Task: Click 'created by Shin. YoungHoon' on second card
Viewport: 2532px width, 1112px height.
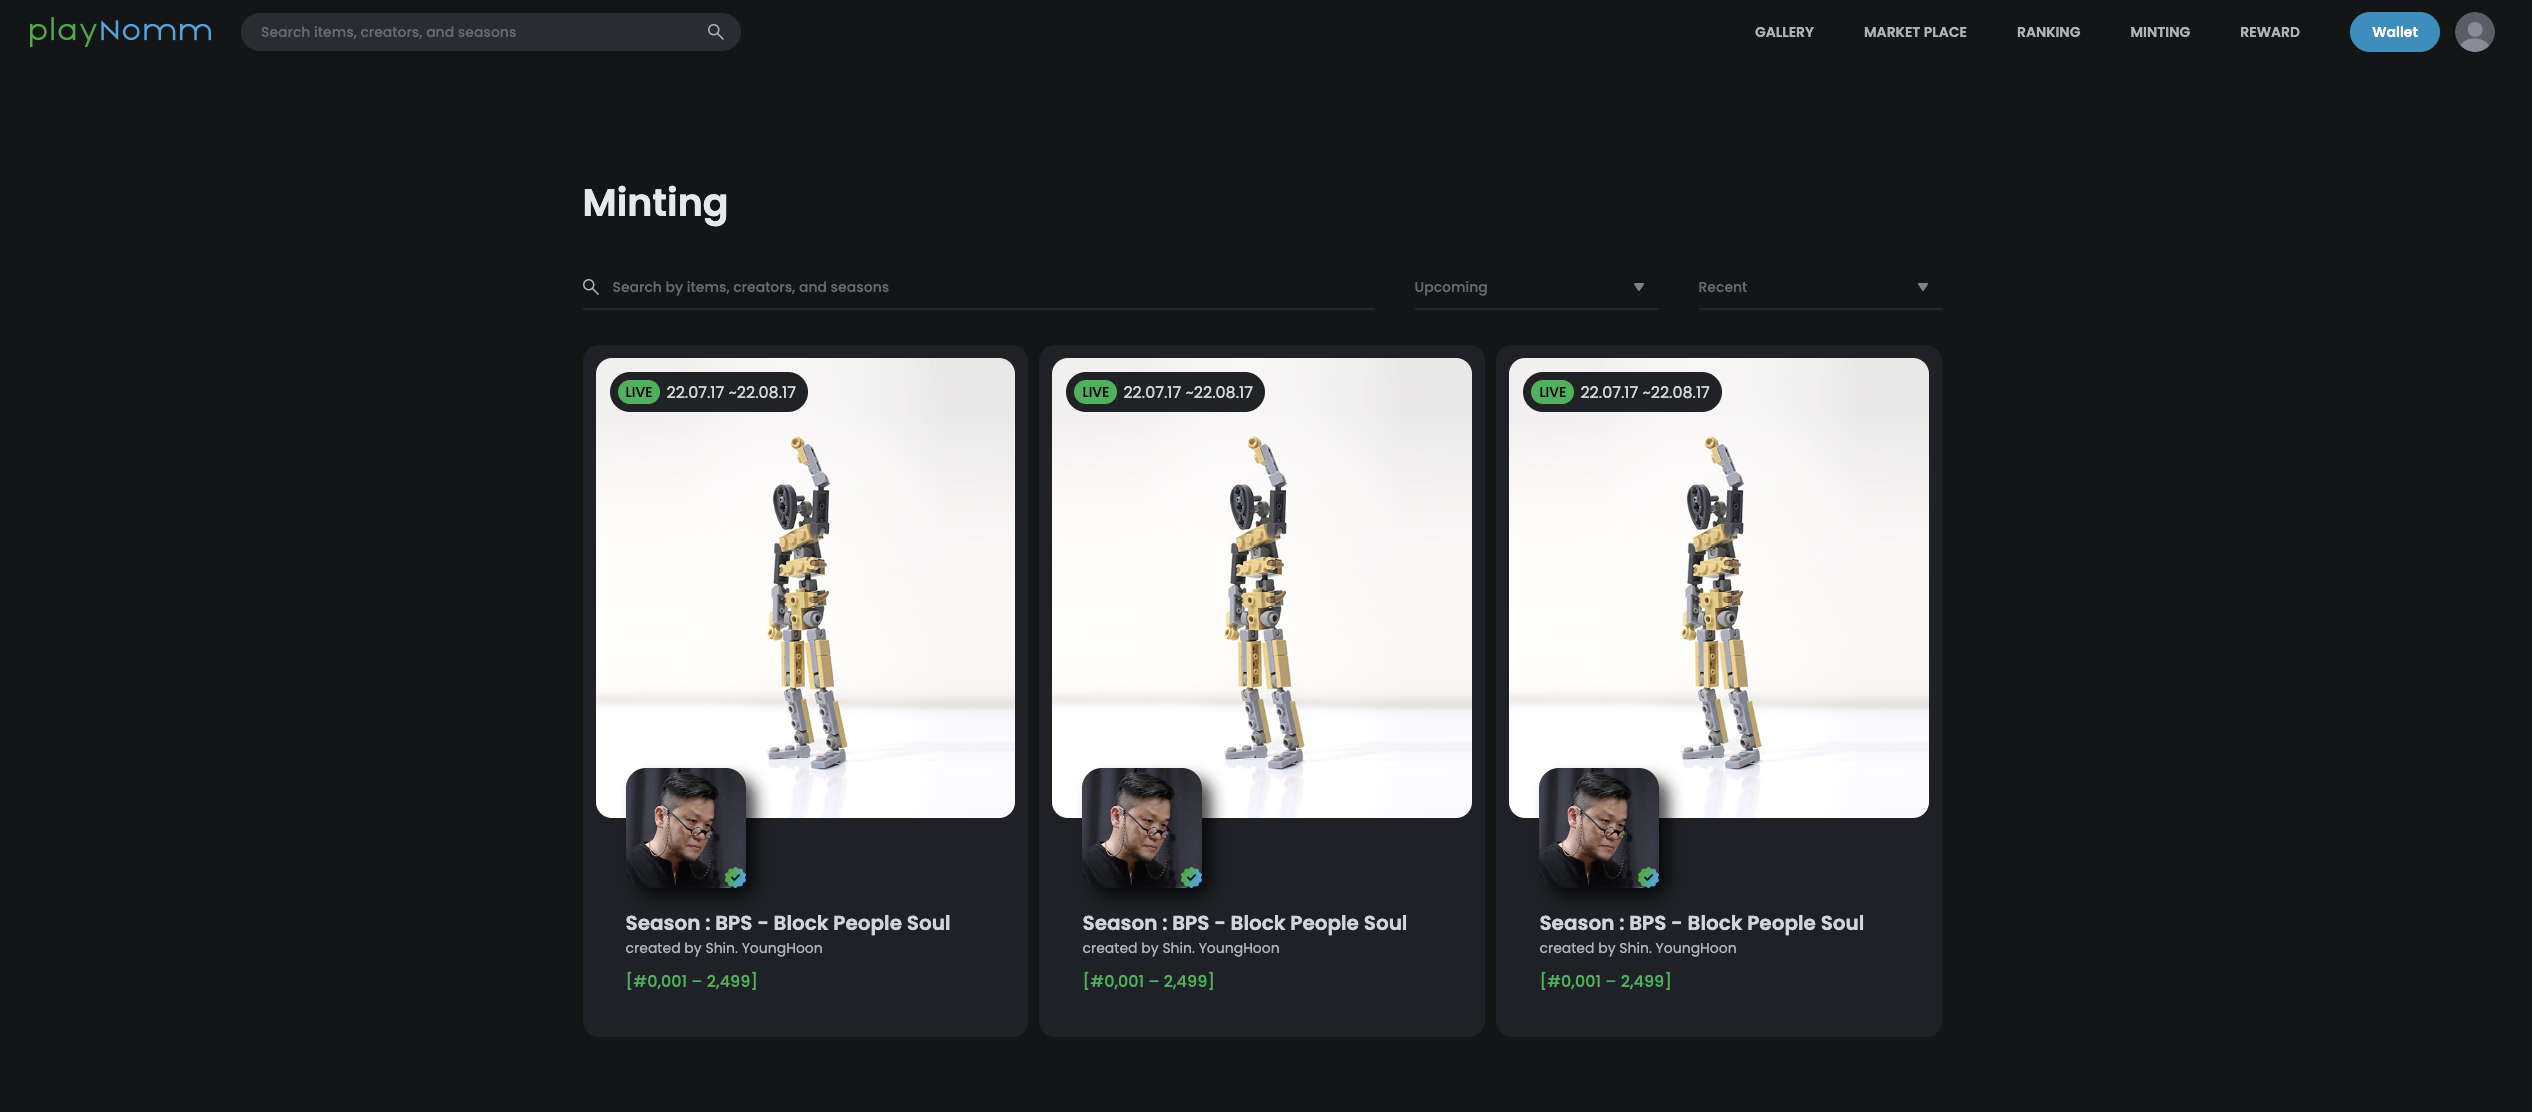Action: click(1180, 948)
